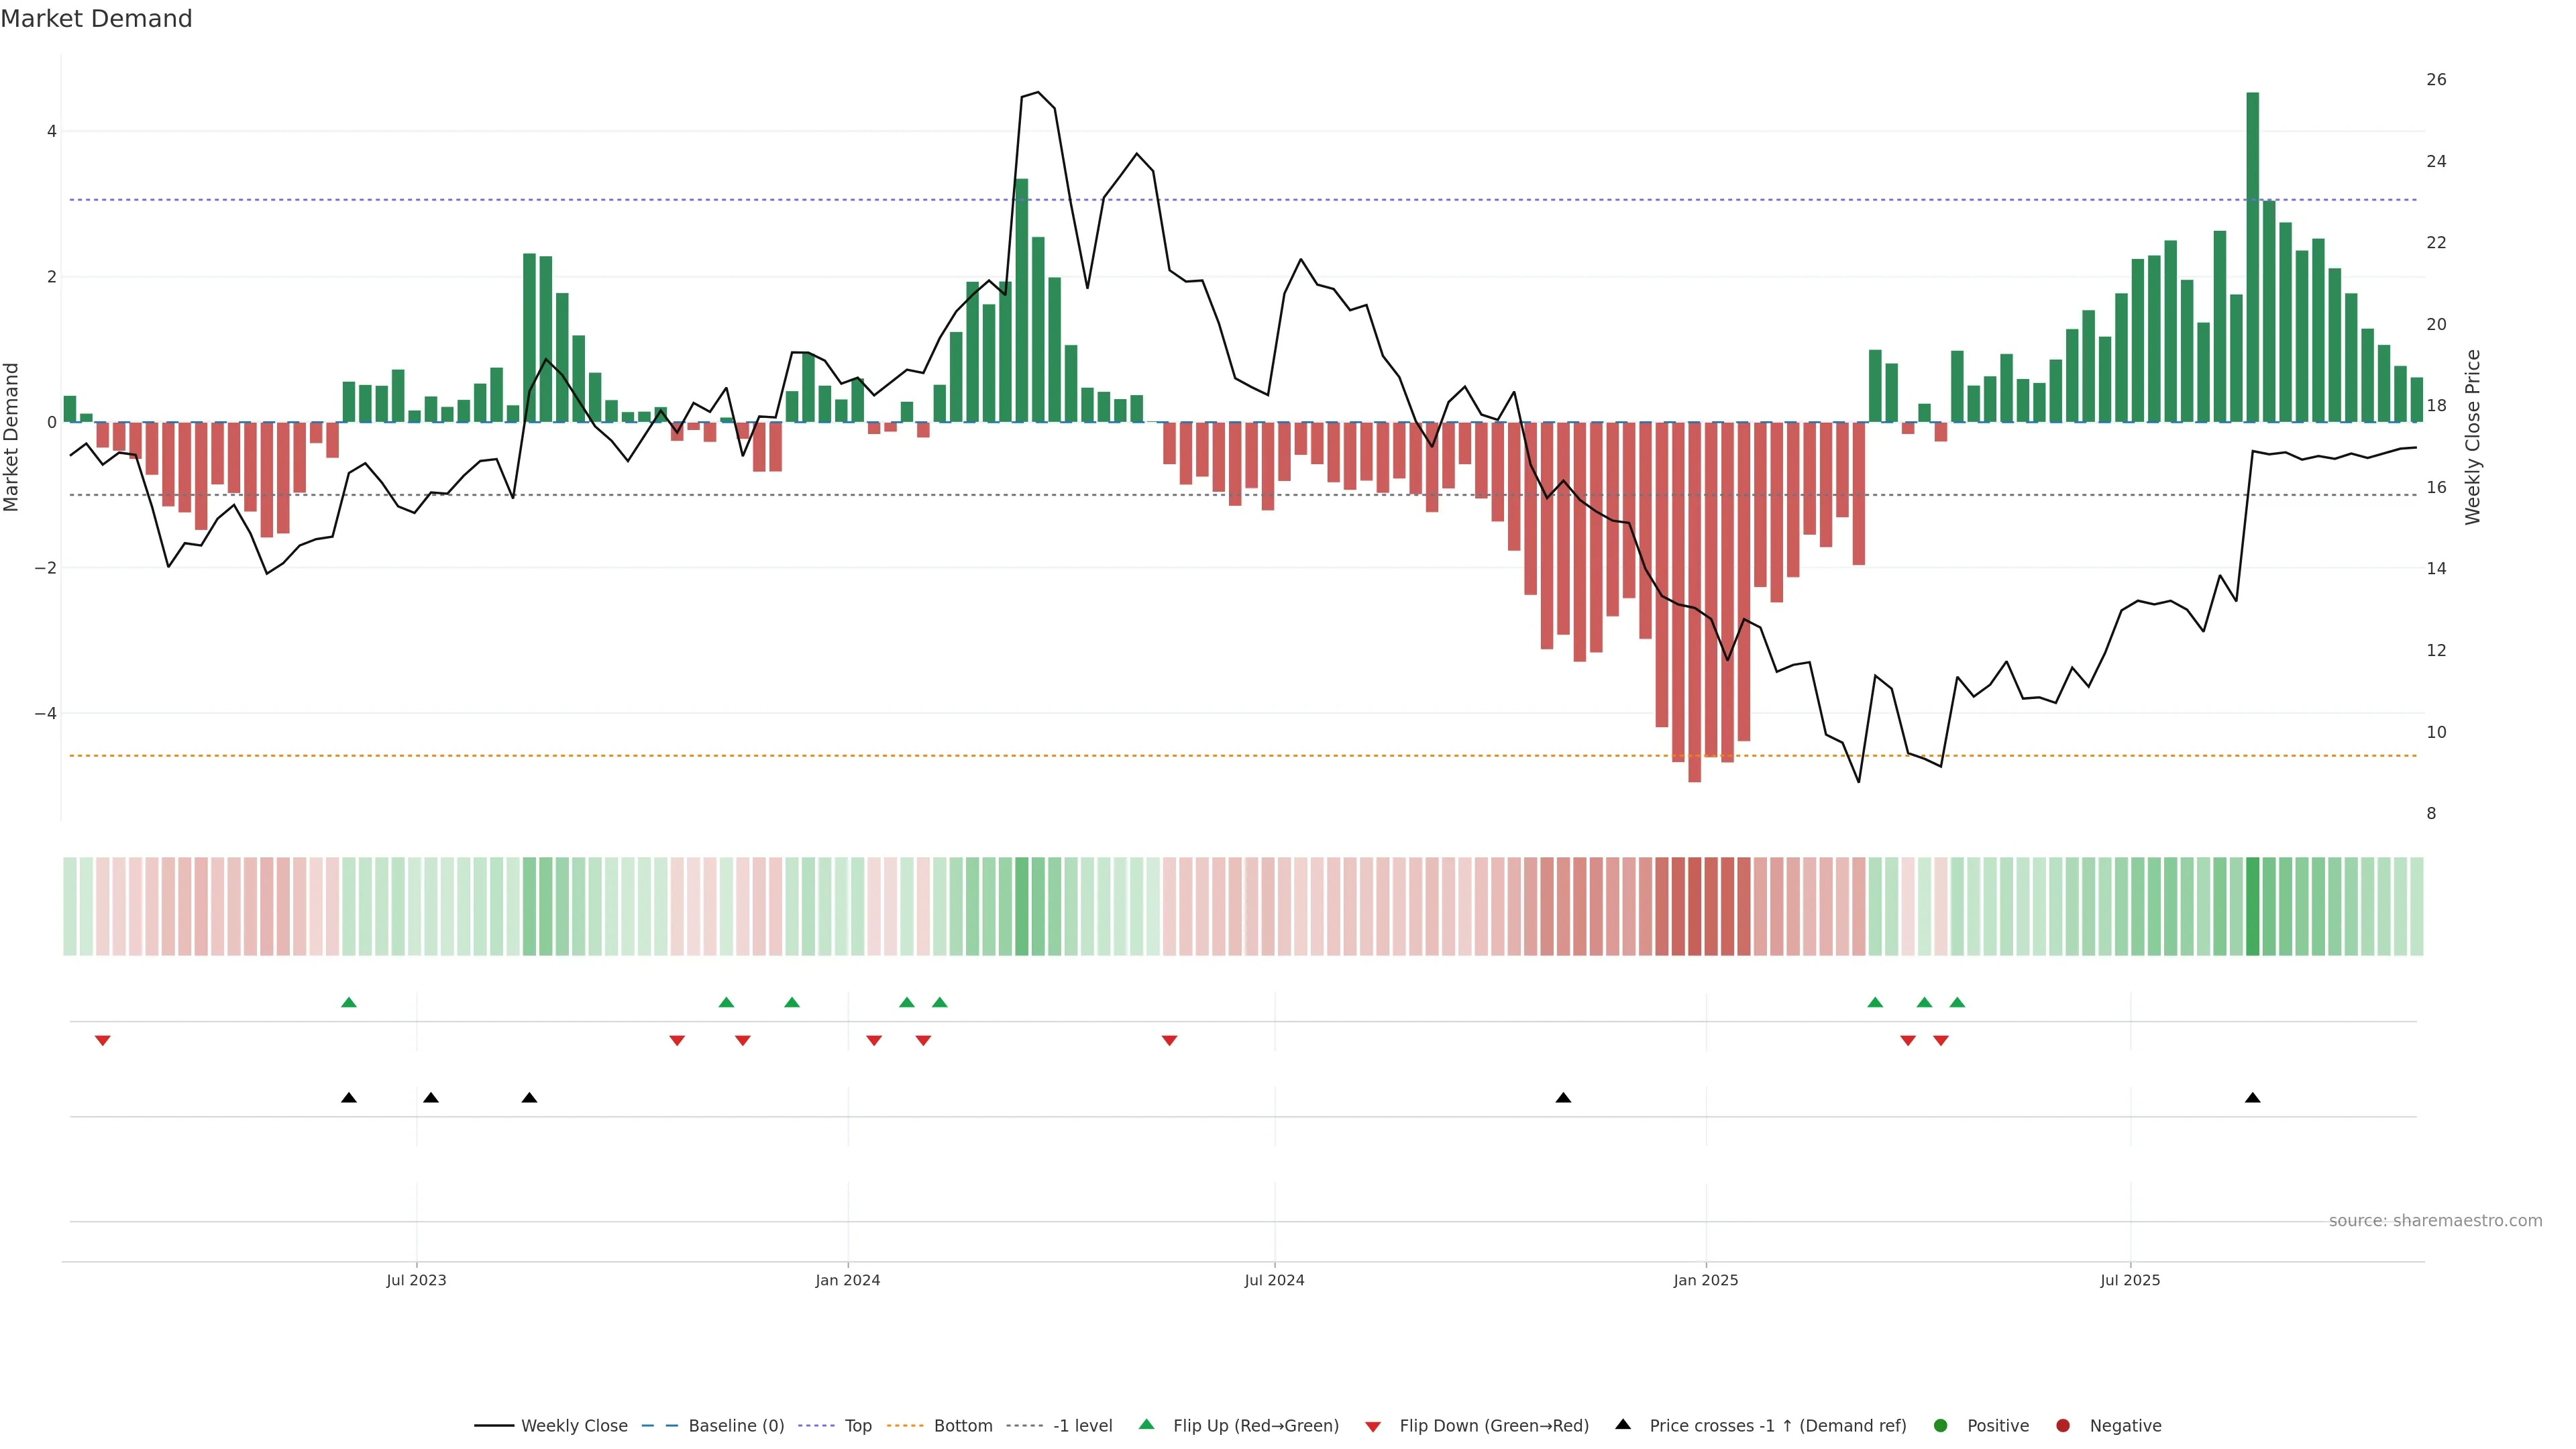This screenshot has width=2576, height=1449.
Task: Click the red Flip Down legend triangle
Action: (x=1373, y=1427)
